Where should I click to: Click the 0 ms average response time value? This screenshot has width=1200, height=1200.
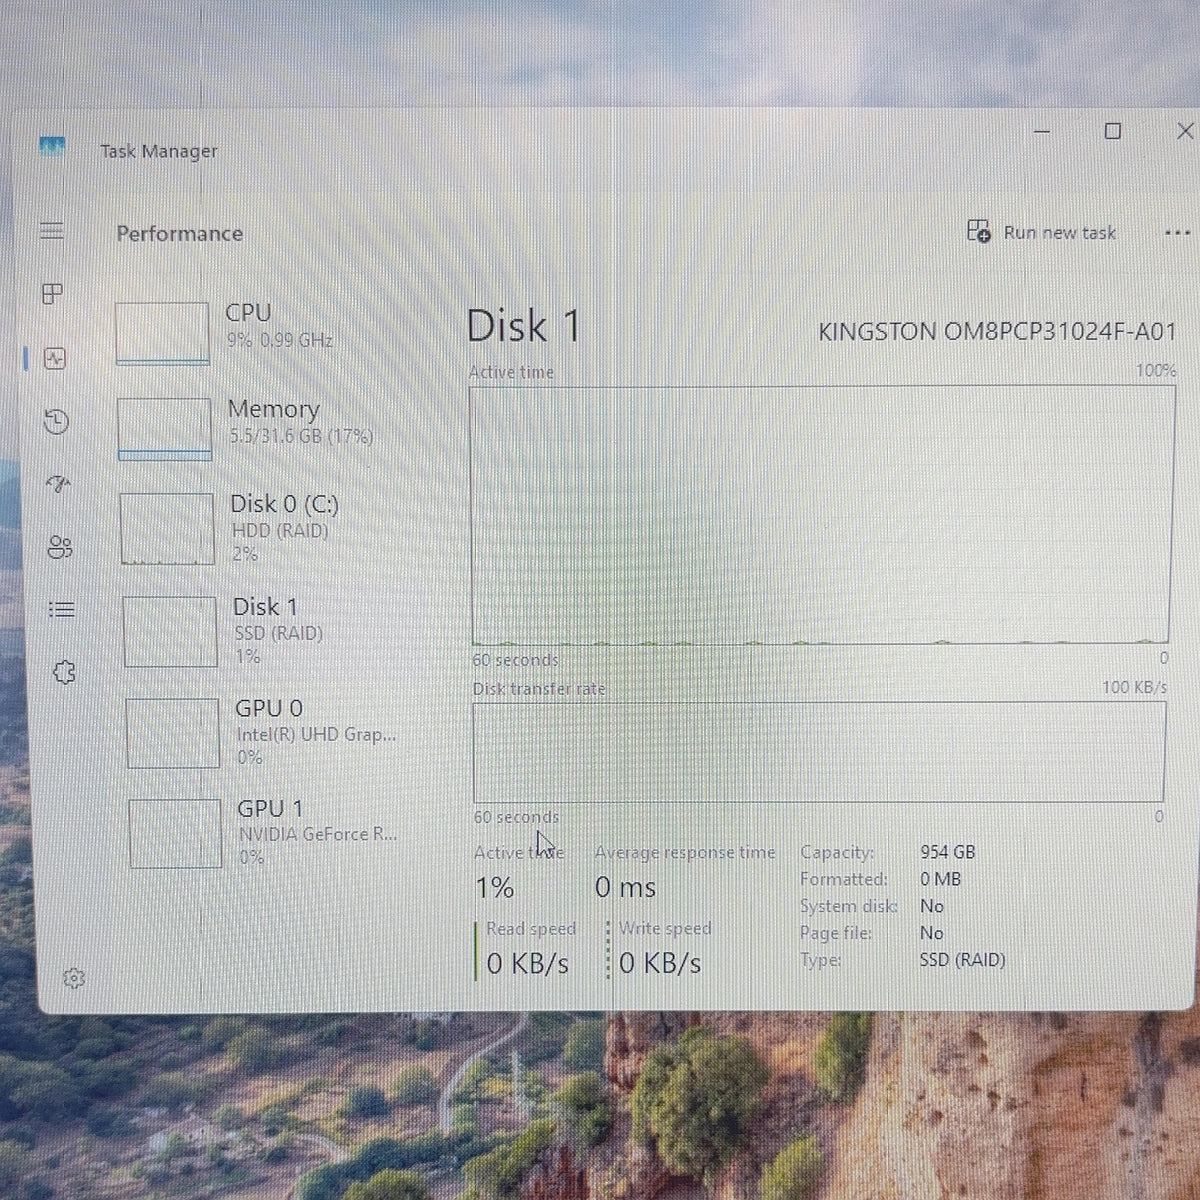[x=626, y=887]
